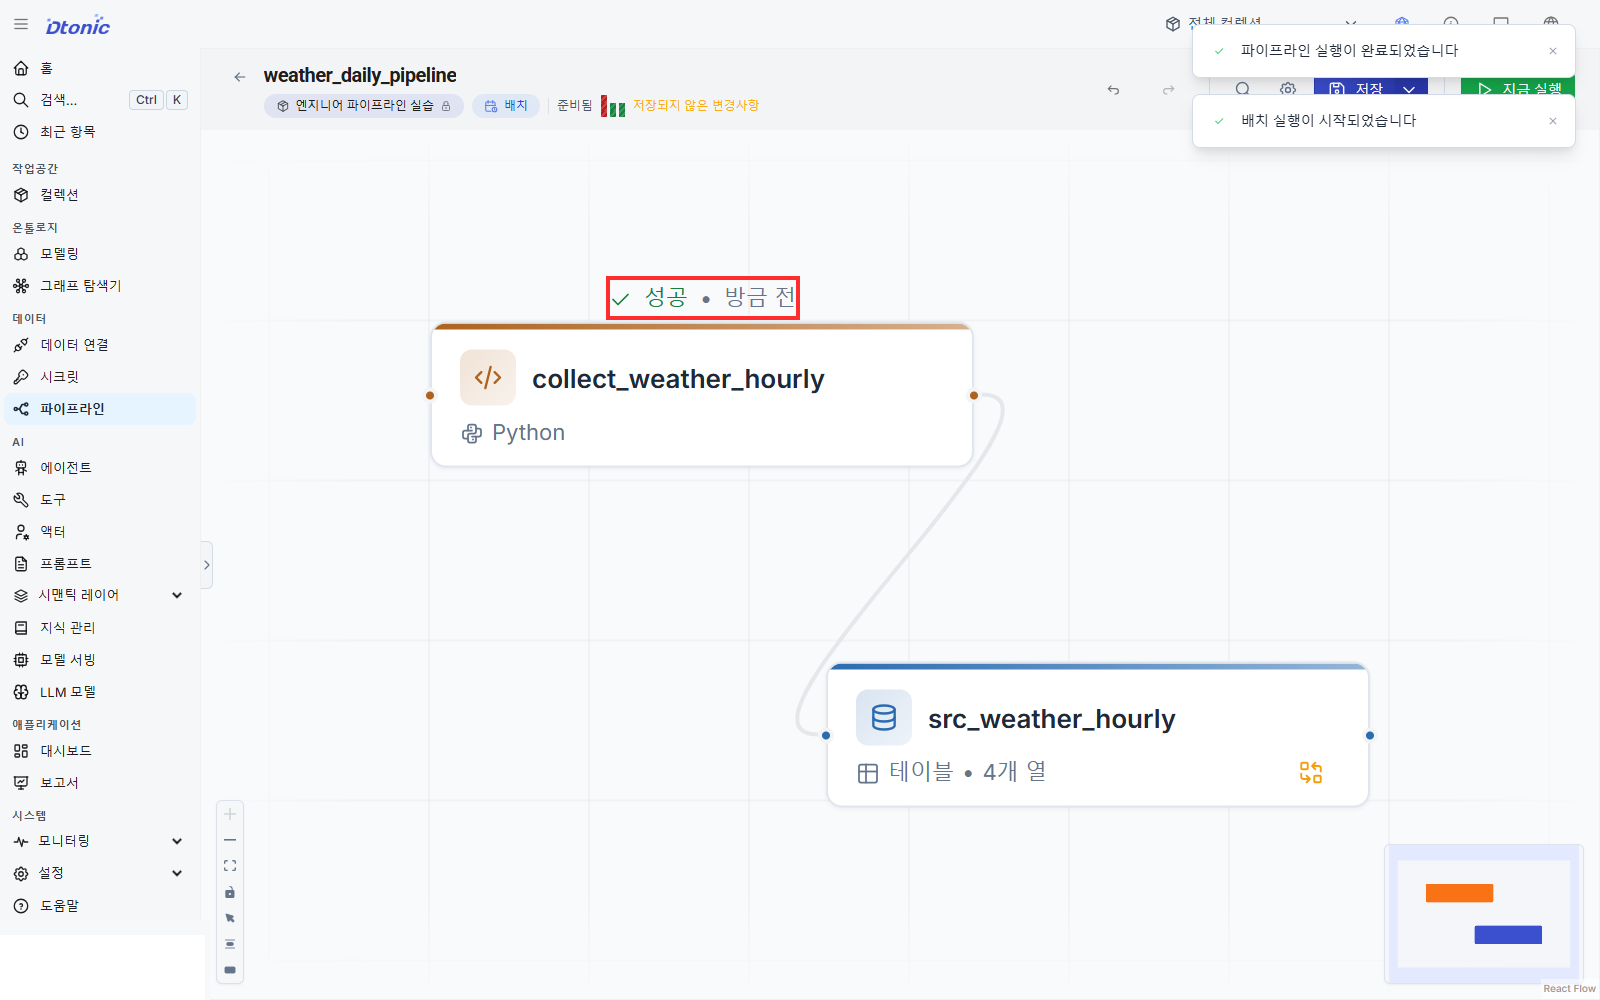
Task: Expand the 모니터링 menu
Action: coord(177,841)
